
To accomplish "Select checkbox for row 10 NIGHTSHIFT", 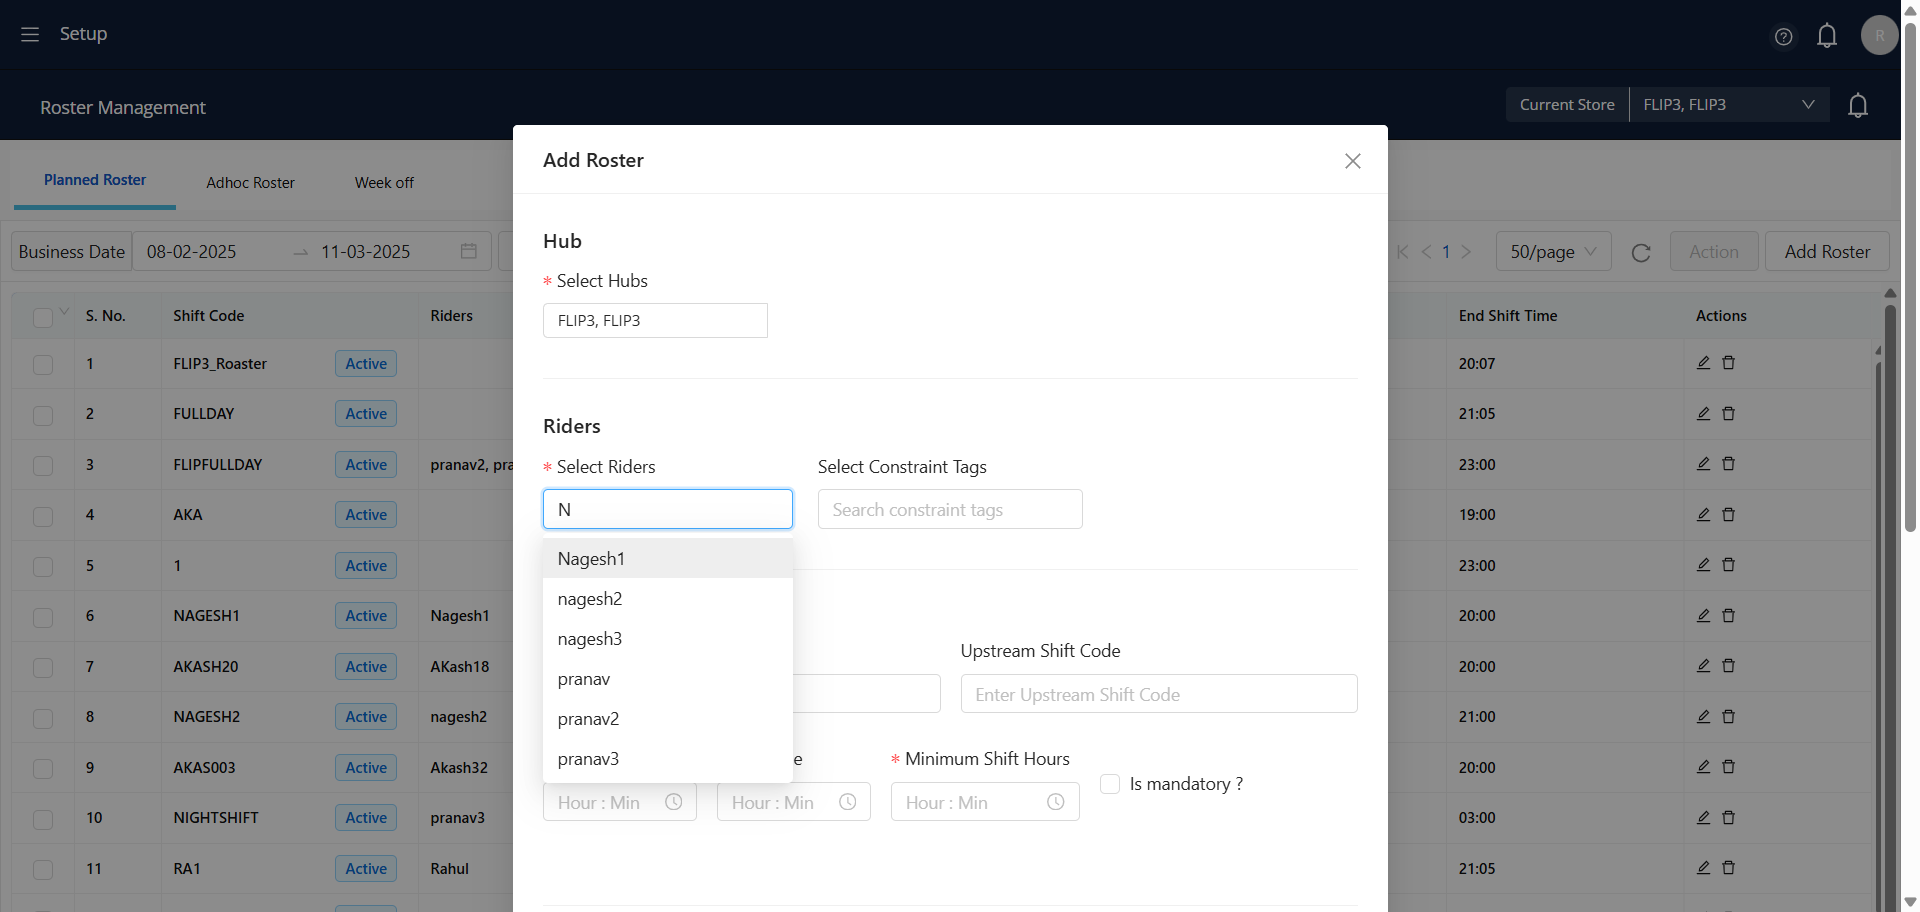I will (43, 819).
